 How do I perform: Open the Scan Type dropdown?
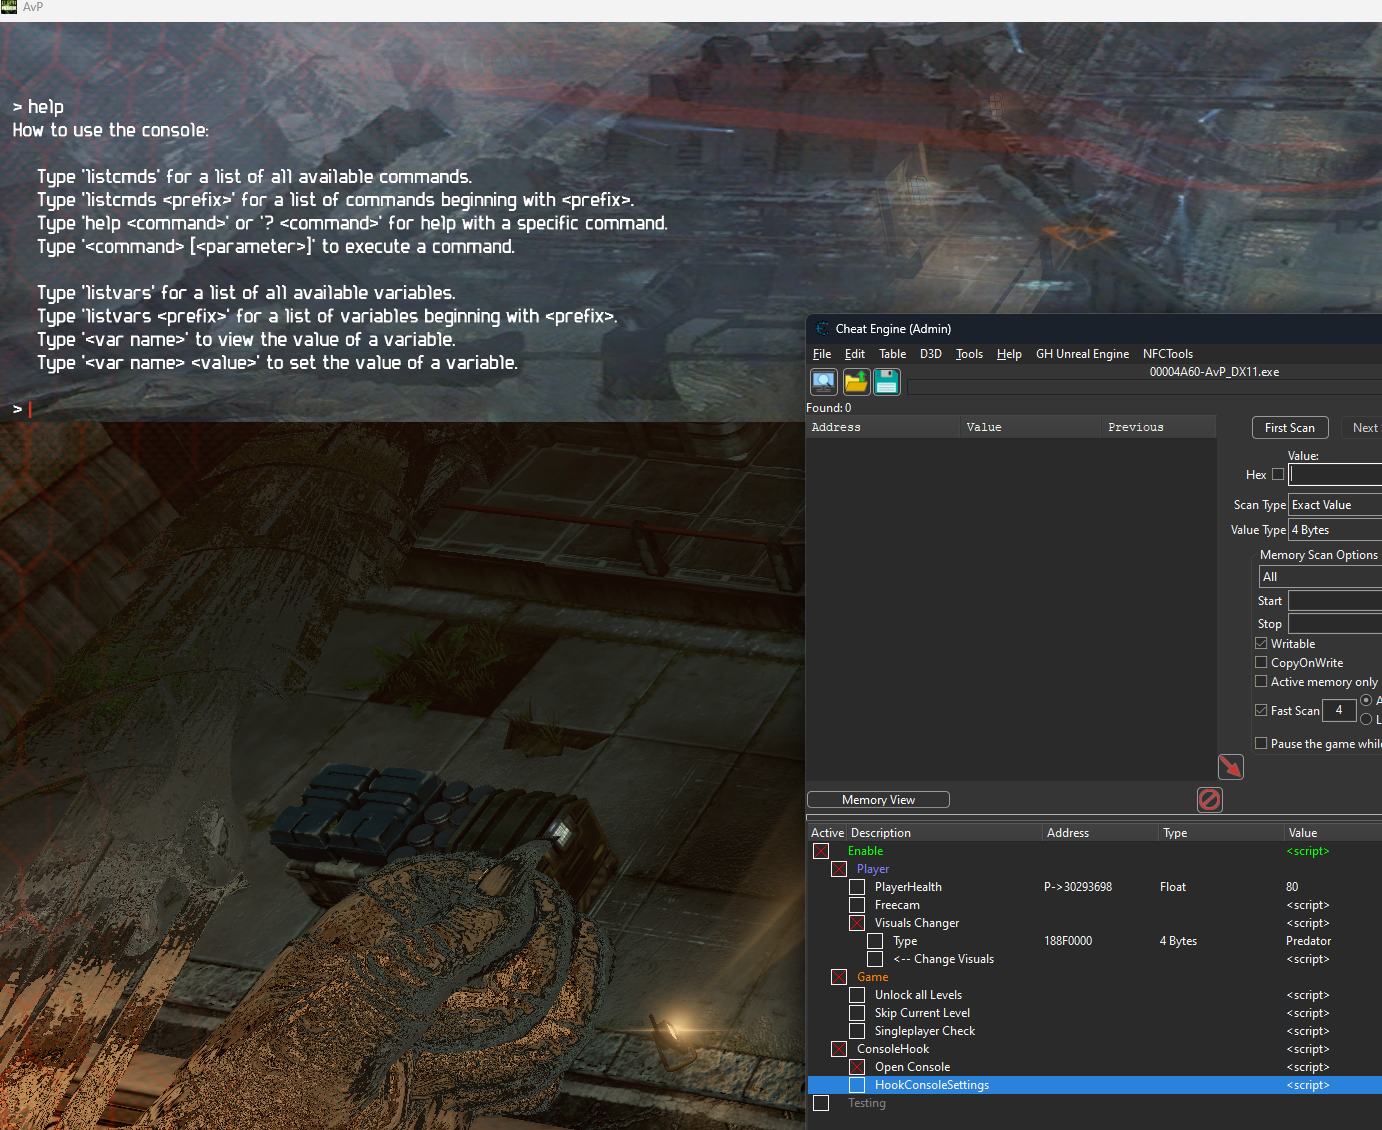click(1335, 505)
